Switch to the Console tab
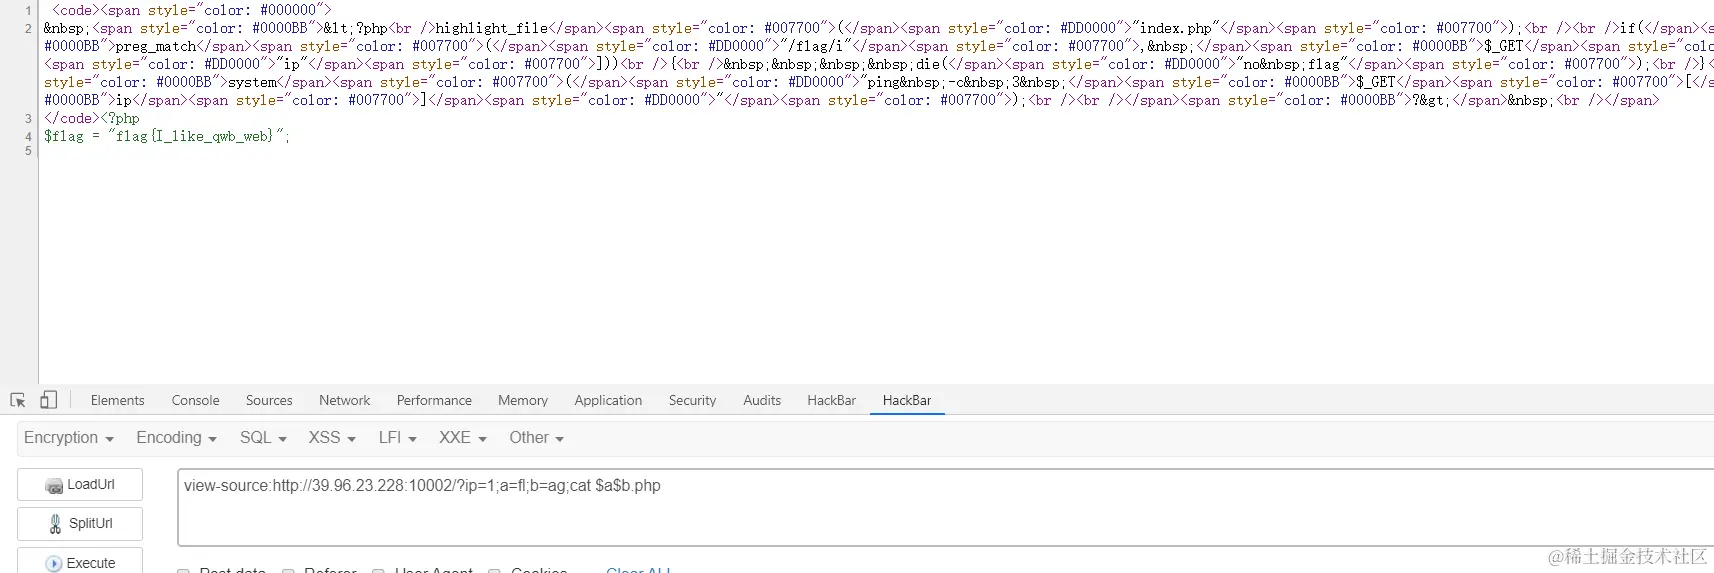The height and width of the screenshot is (573, 1714). 195,400
